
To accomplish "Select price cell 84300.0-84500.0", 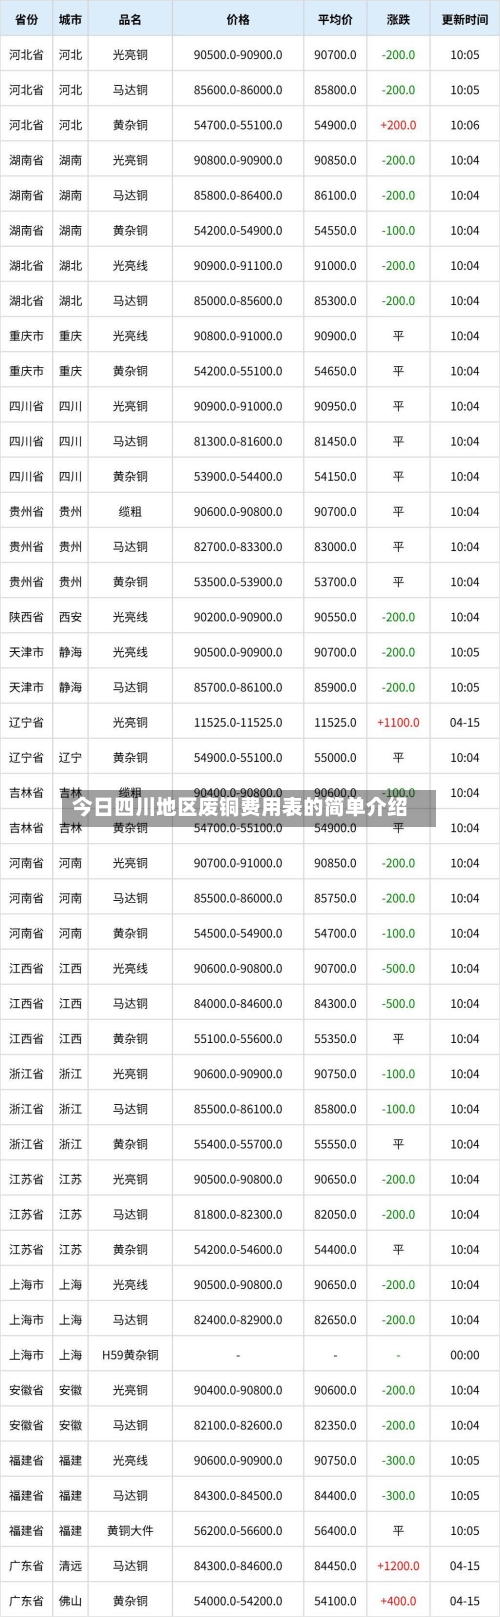I will pos(238,1495).
